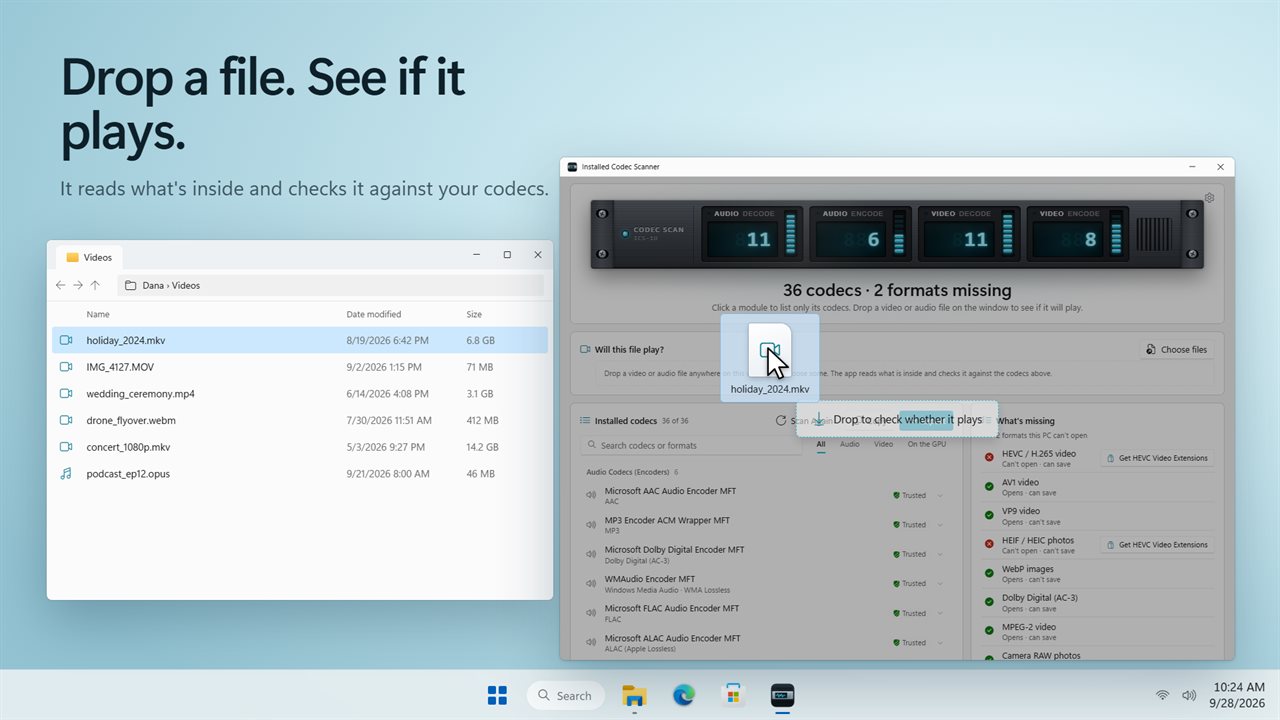Screen dimensions: 1280x720
Task: Select concert_1080p.mkv file row
Action: pos(300,447)
